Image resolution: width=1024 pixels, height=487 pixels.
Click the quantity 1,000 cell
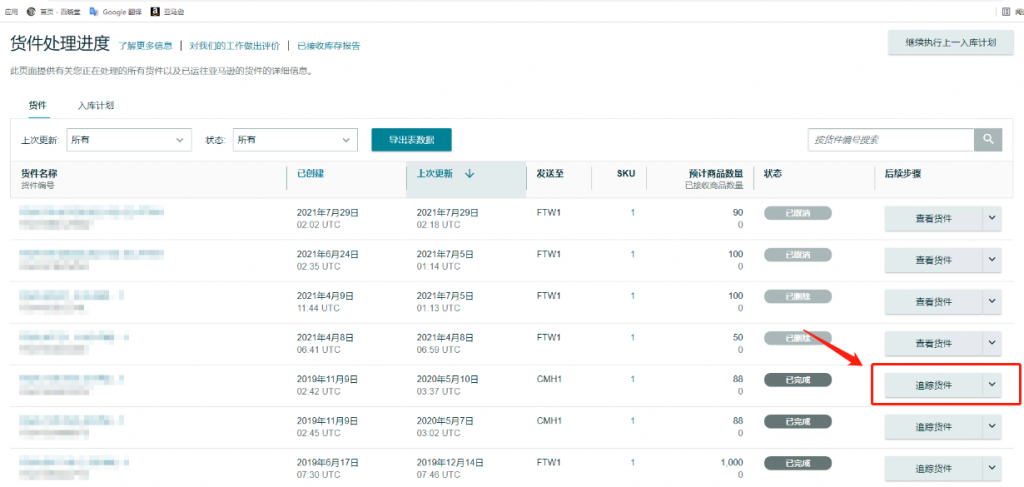pyautogui.click(x=731, y=462)
